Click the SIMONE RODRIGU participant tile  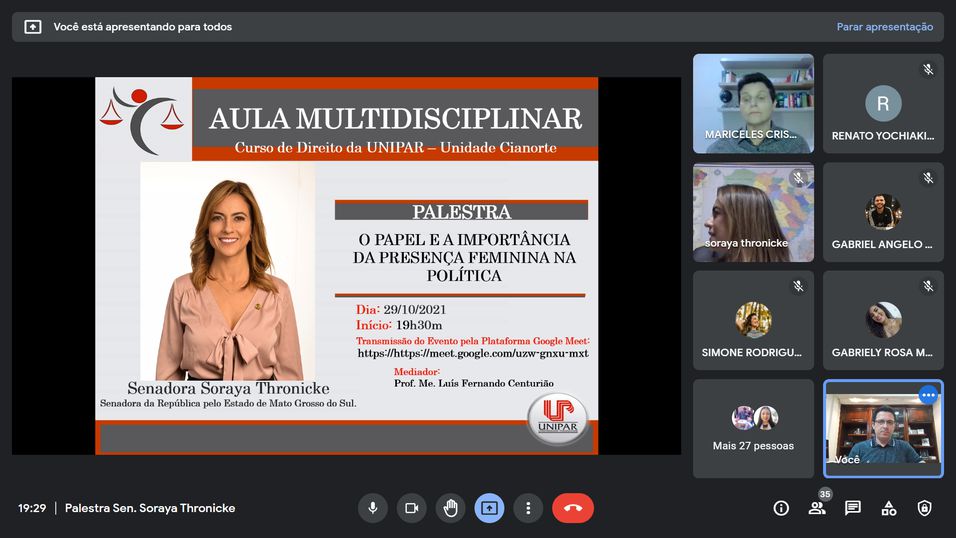coord(753,320)
